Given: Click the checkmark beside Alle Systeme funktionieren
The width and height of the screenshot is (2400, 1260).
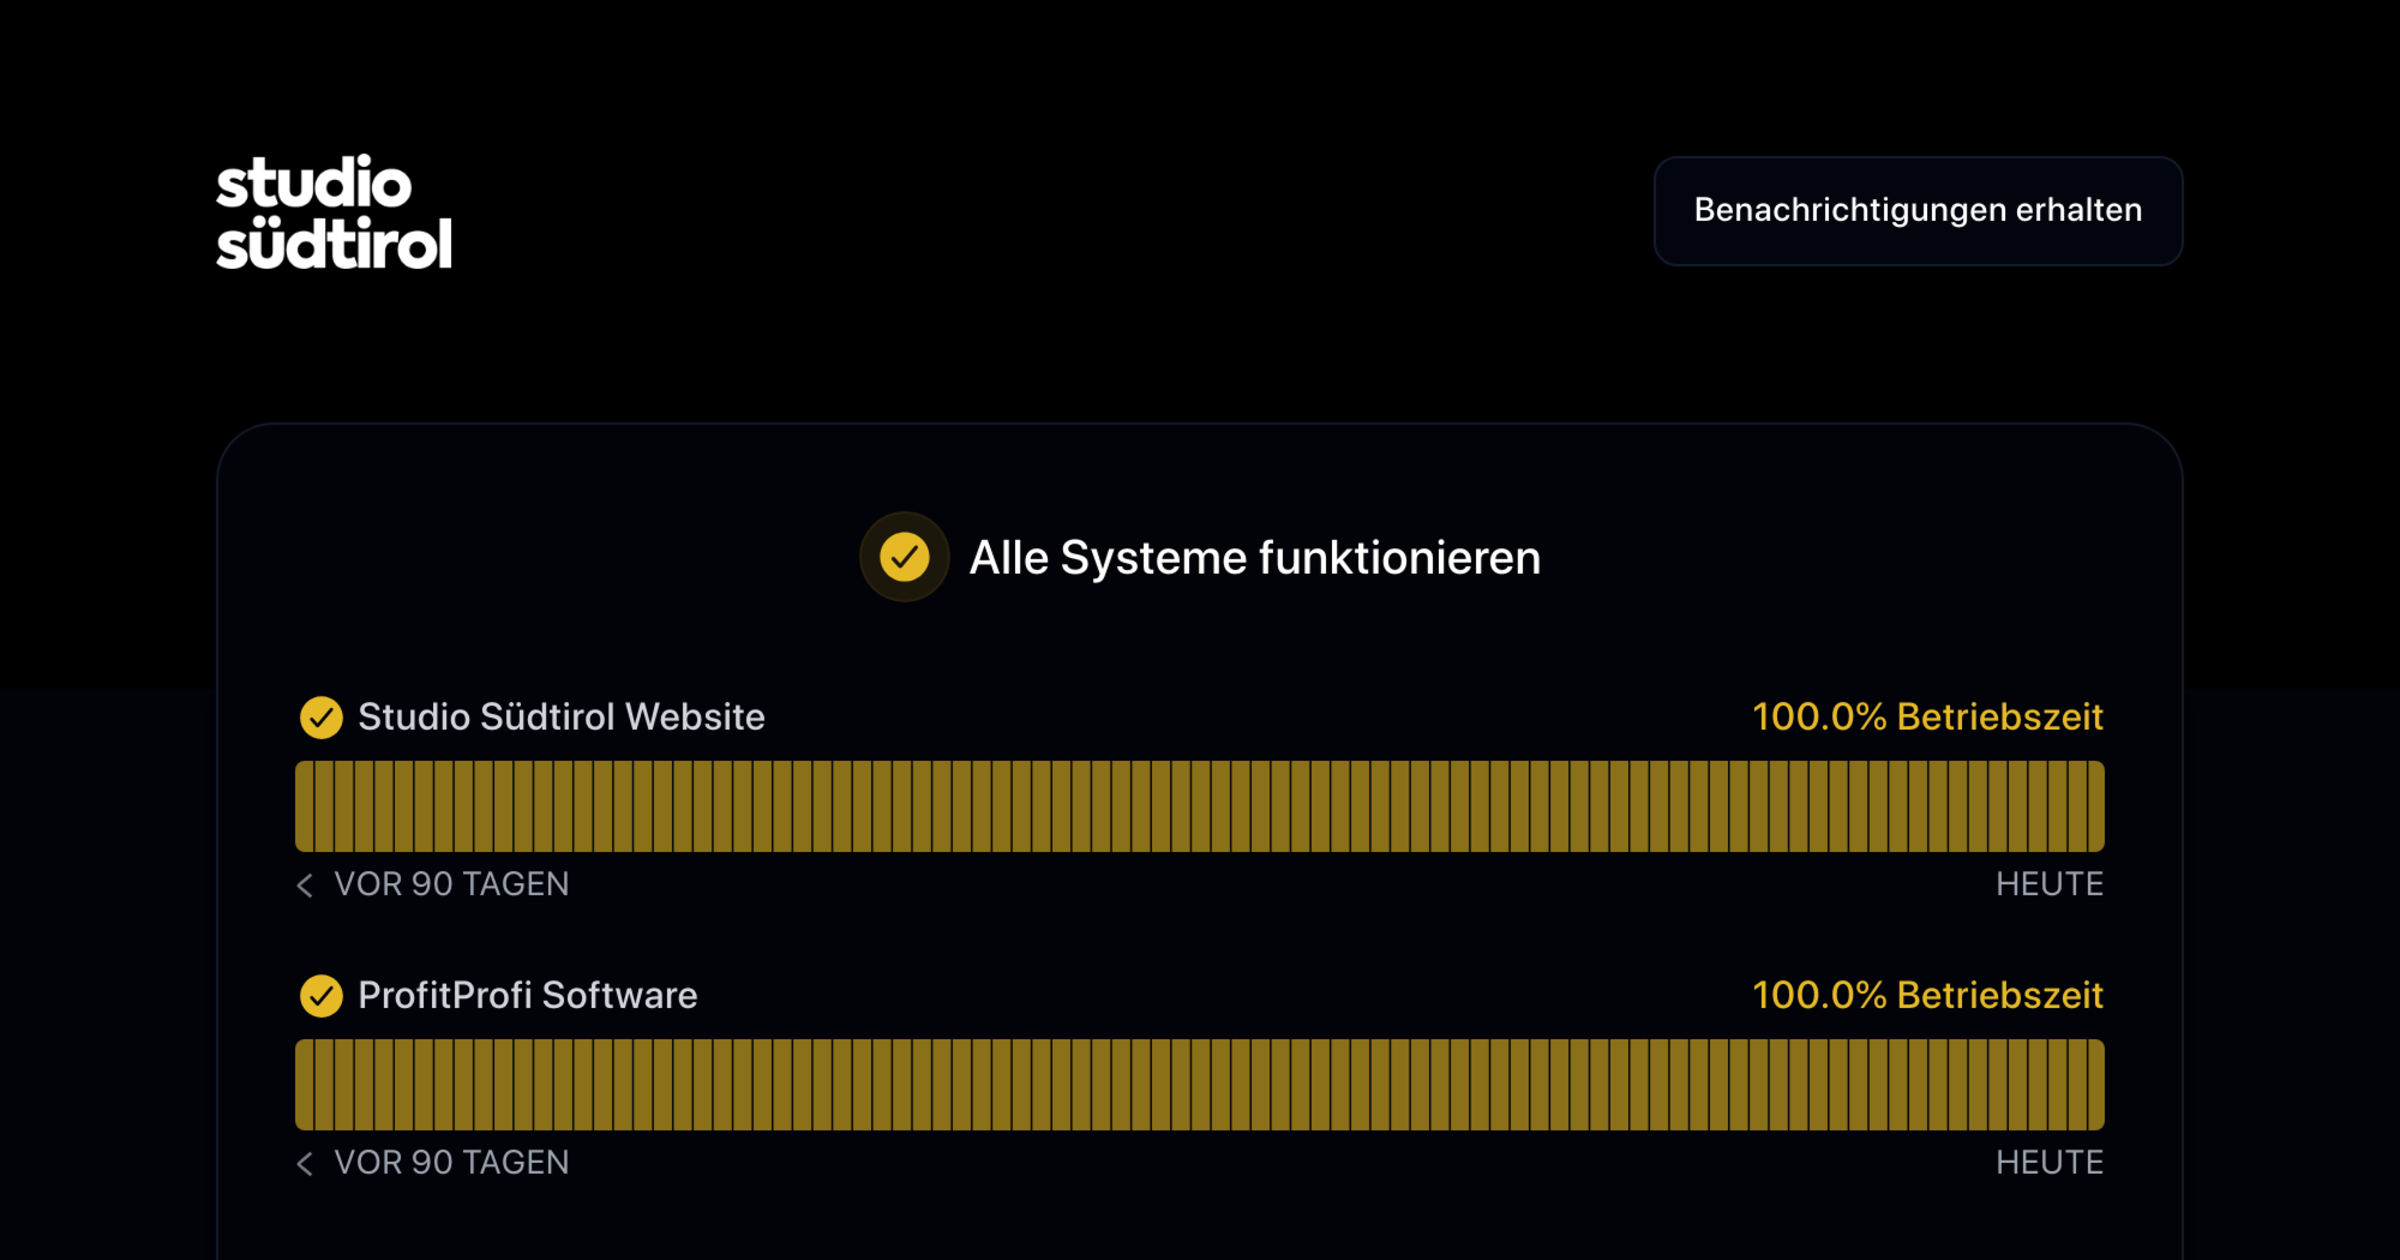Looking at the screenshot, I should [904, 557].
